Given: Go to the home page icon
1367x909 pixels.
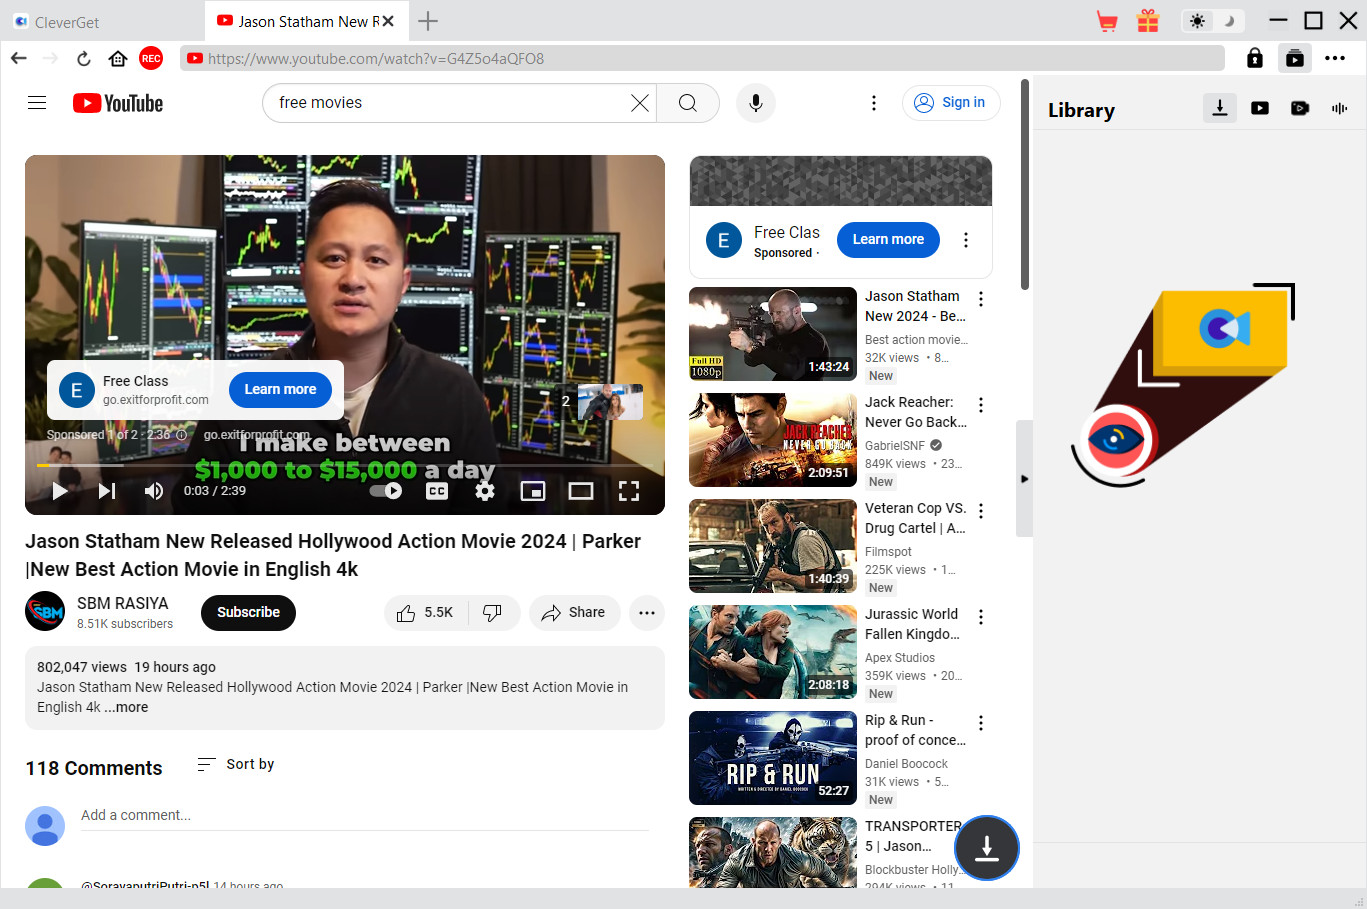Looking at the screenshot, I should click(118, 59).
